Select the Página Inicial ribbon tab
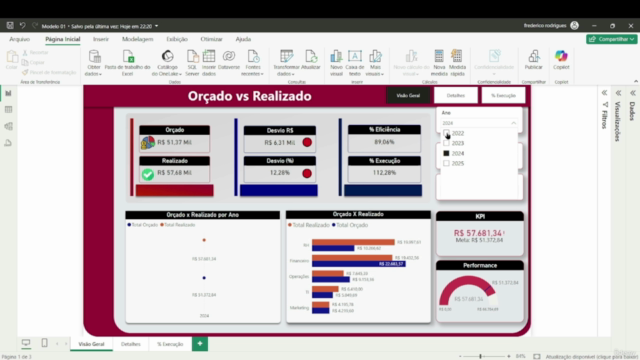The width and height of the screenshot is (640, 360). [x=62, y=39]
